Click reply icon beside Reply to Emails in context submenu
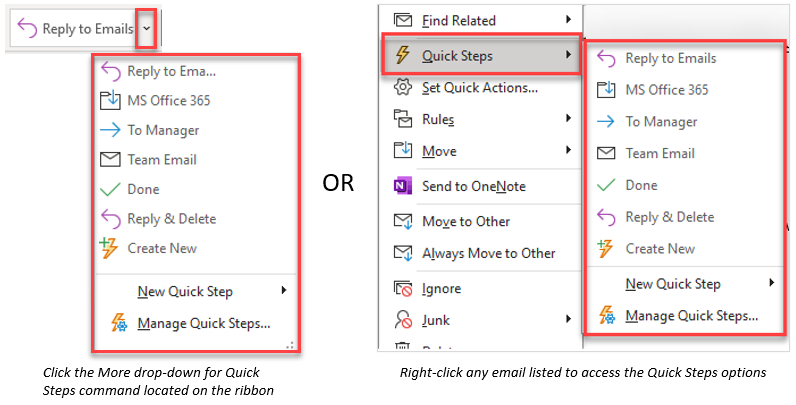Viewport: 796px width, 405px height. pos(606,58)
